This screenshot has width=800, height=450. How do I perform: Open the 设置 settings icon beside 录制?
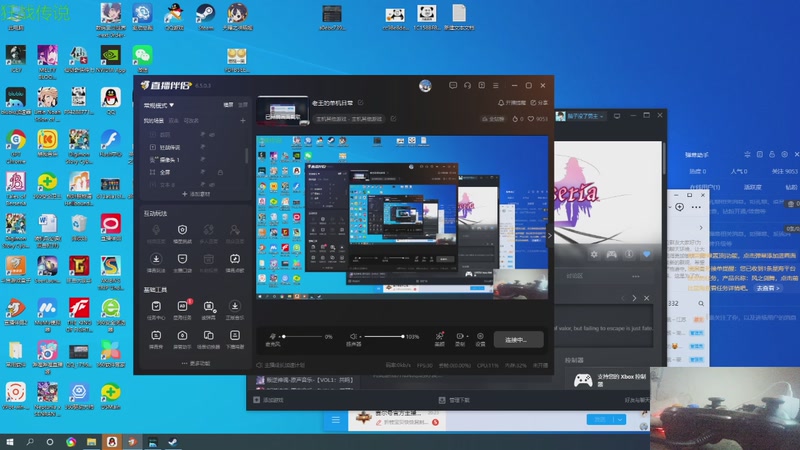pos(480,336)
